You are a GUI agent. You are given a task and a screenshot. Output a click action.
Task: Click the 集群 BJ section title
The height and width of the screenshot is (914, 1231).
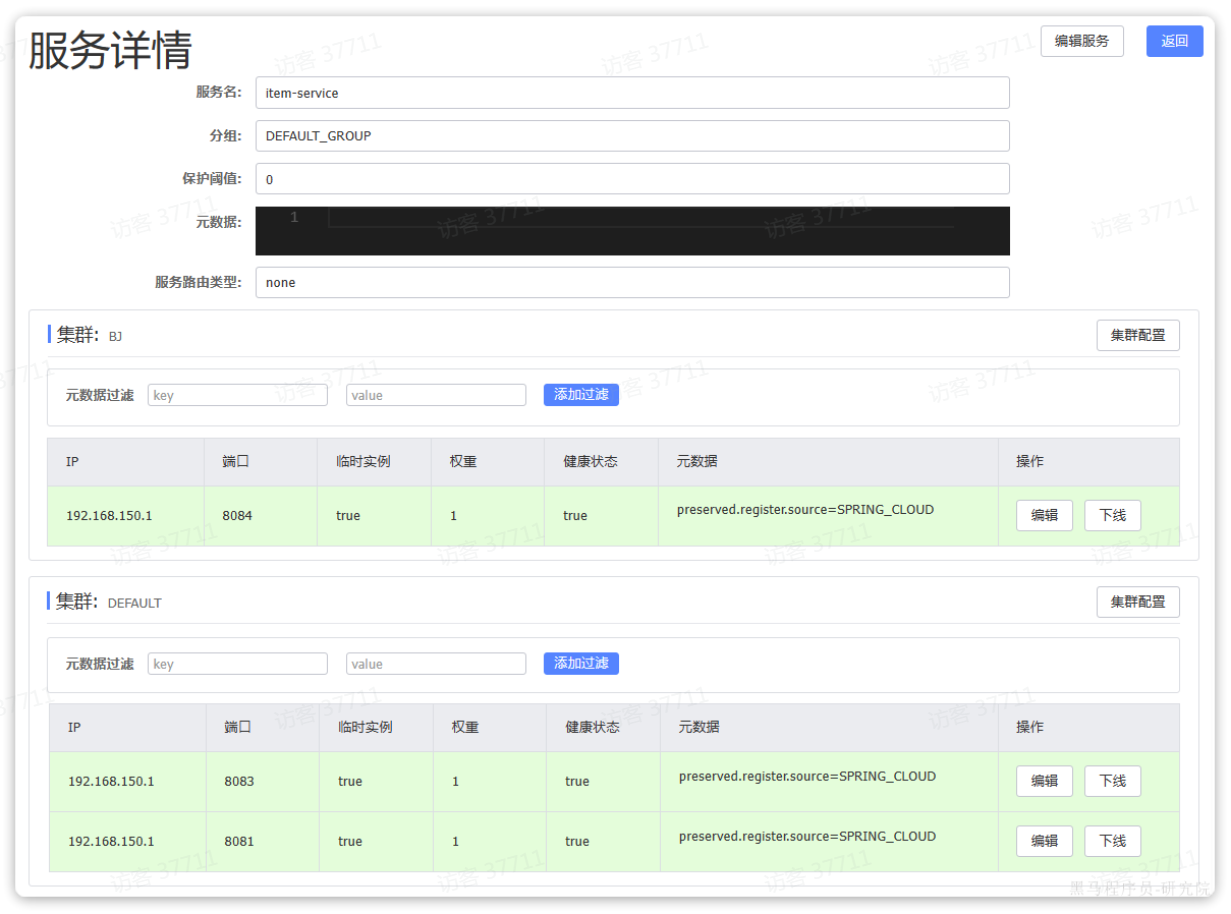[x=89, y=335]
